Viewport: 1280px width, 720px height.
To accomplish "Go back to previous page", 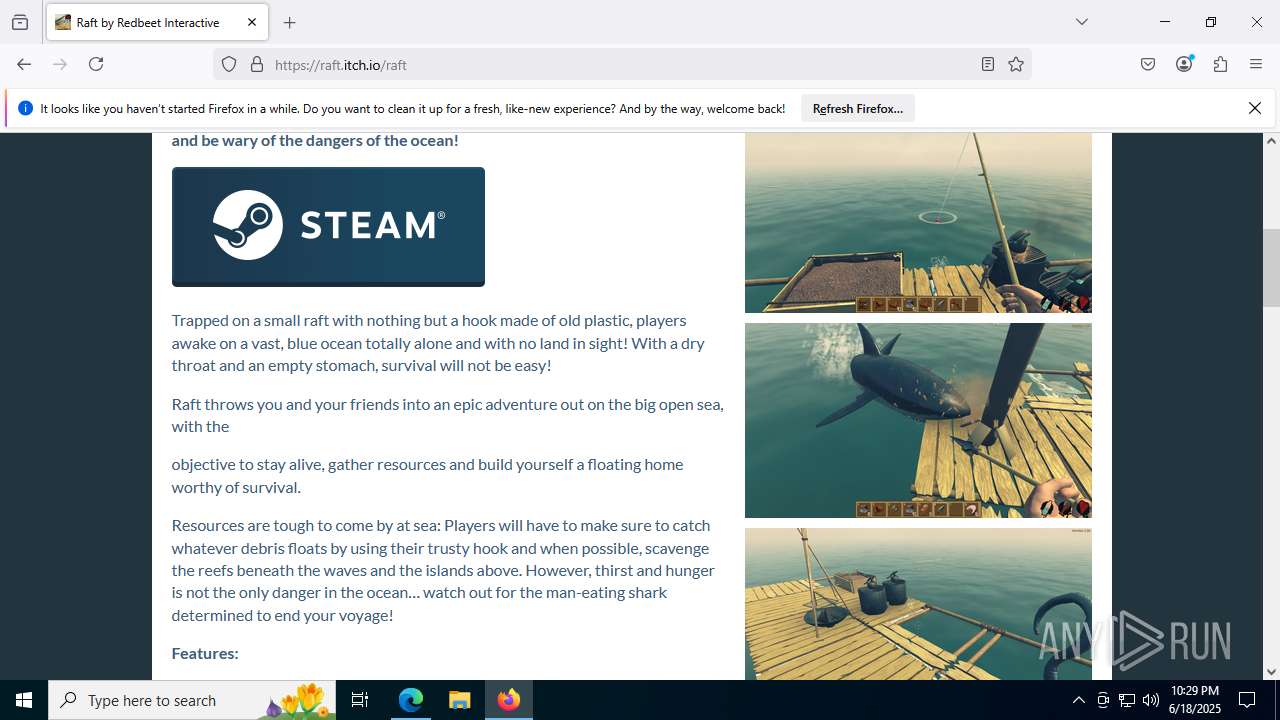I will pos(24,64).
